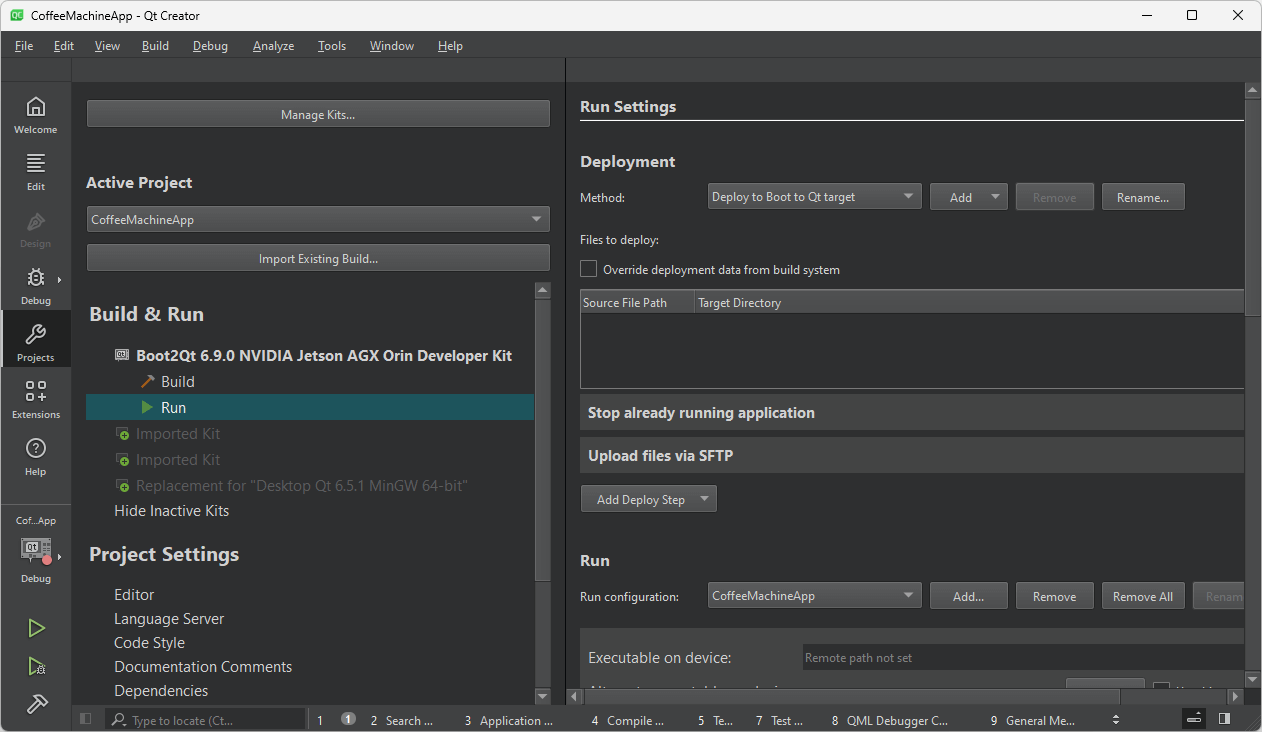Open the Extensions mode
Viewport: 1262px width, 732px height.
[35, 399]
